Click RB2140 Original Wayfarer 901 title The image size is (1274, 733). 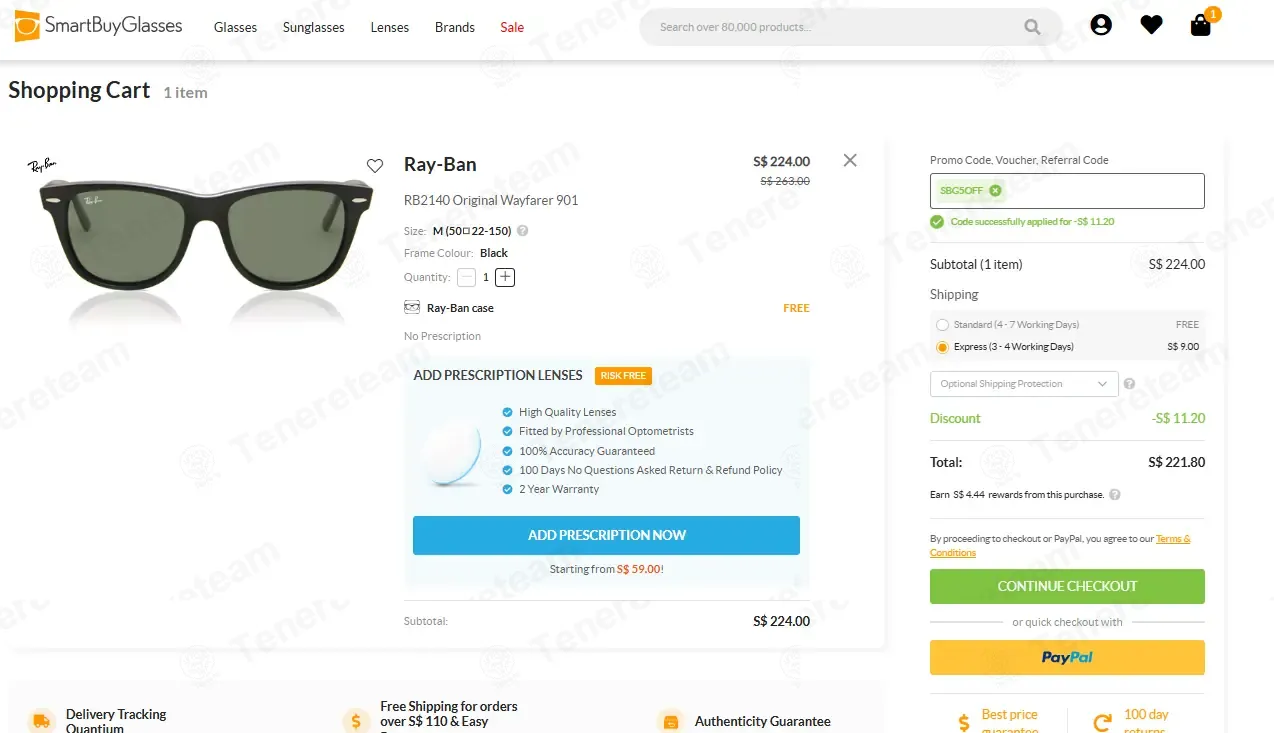tap(491, 200)
